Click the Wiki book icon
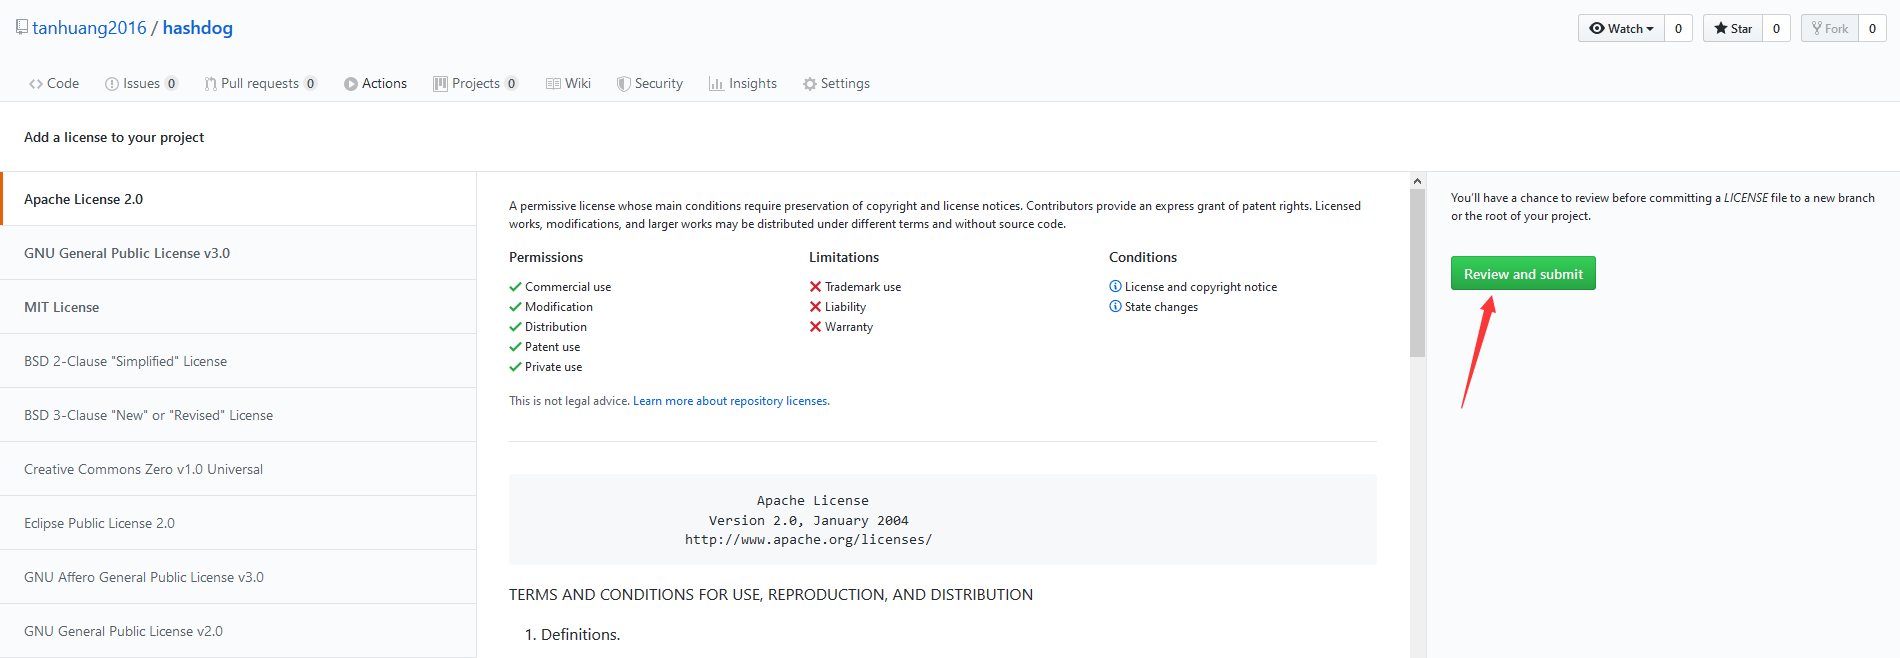 [x=553, y=84]
